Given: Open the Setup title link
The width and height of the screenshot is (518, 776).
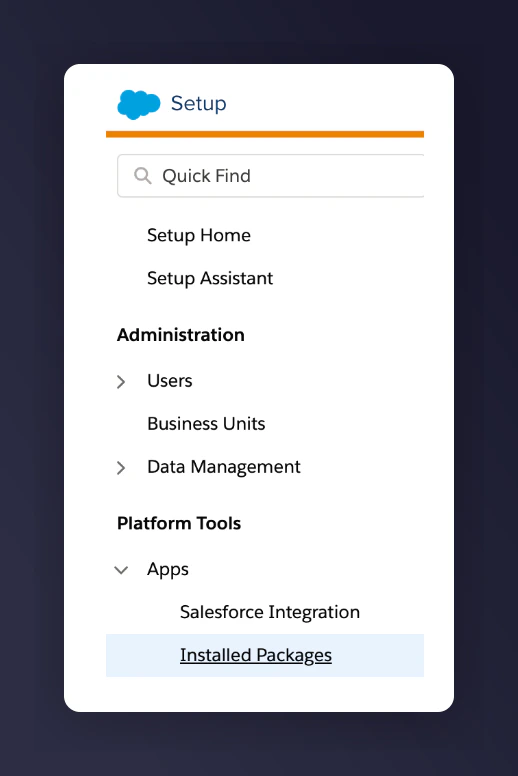Looking at the screenshot, I should tap(198, 103).
